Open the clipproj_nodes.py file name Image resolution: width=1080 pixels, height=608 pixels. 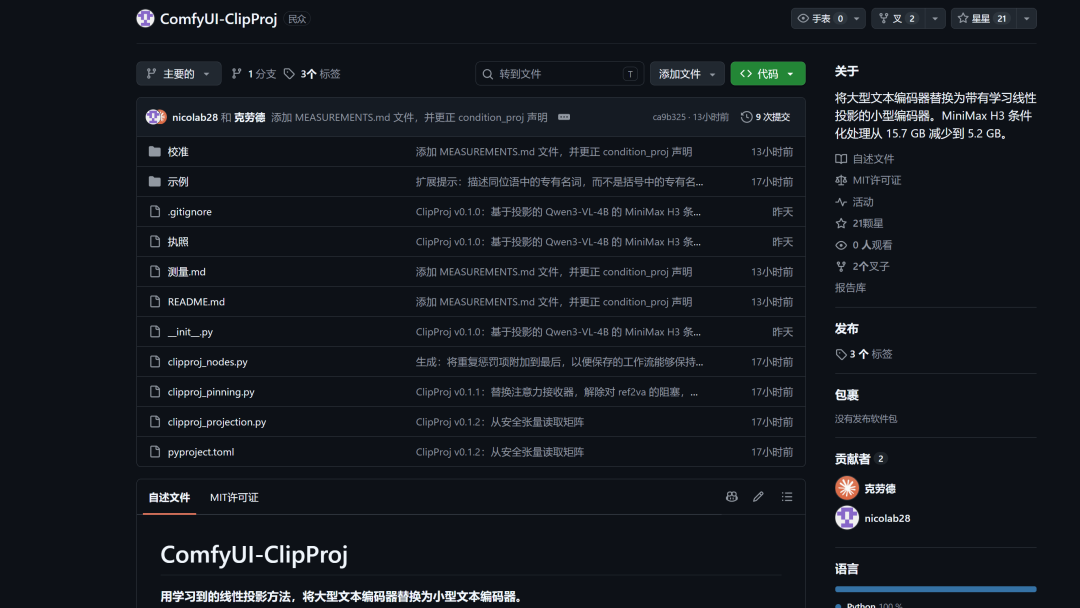point(207,361)
